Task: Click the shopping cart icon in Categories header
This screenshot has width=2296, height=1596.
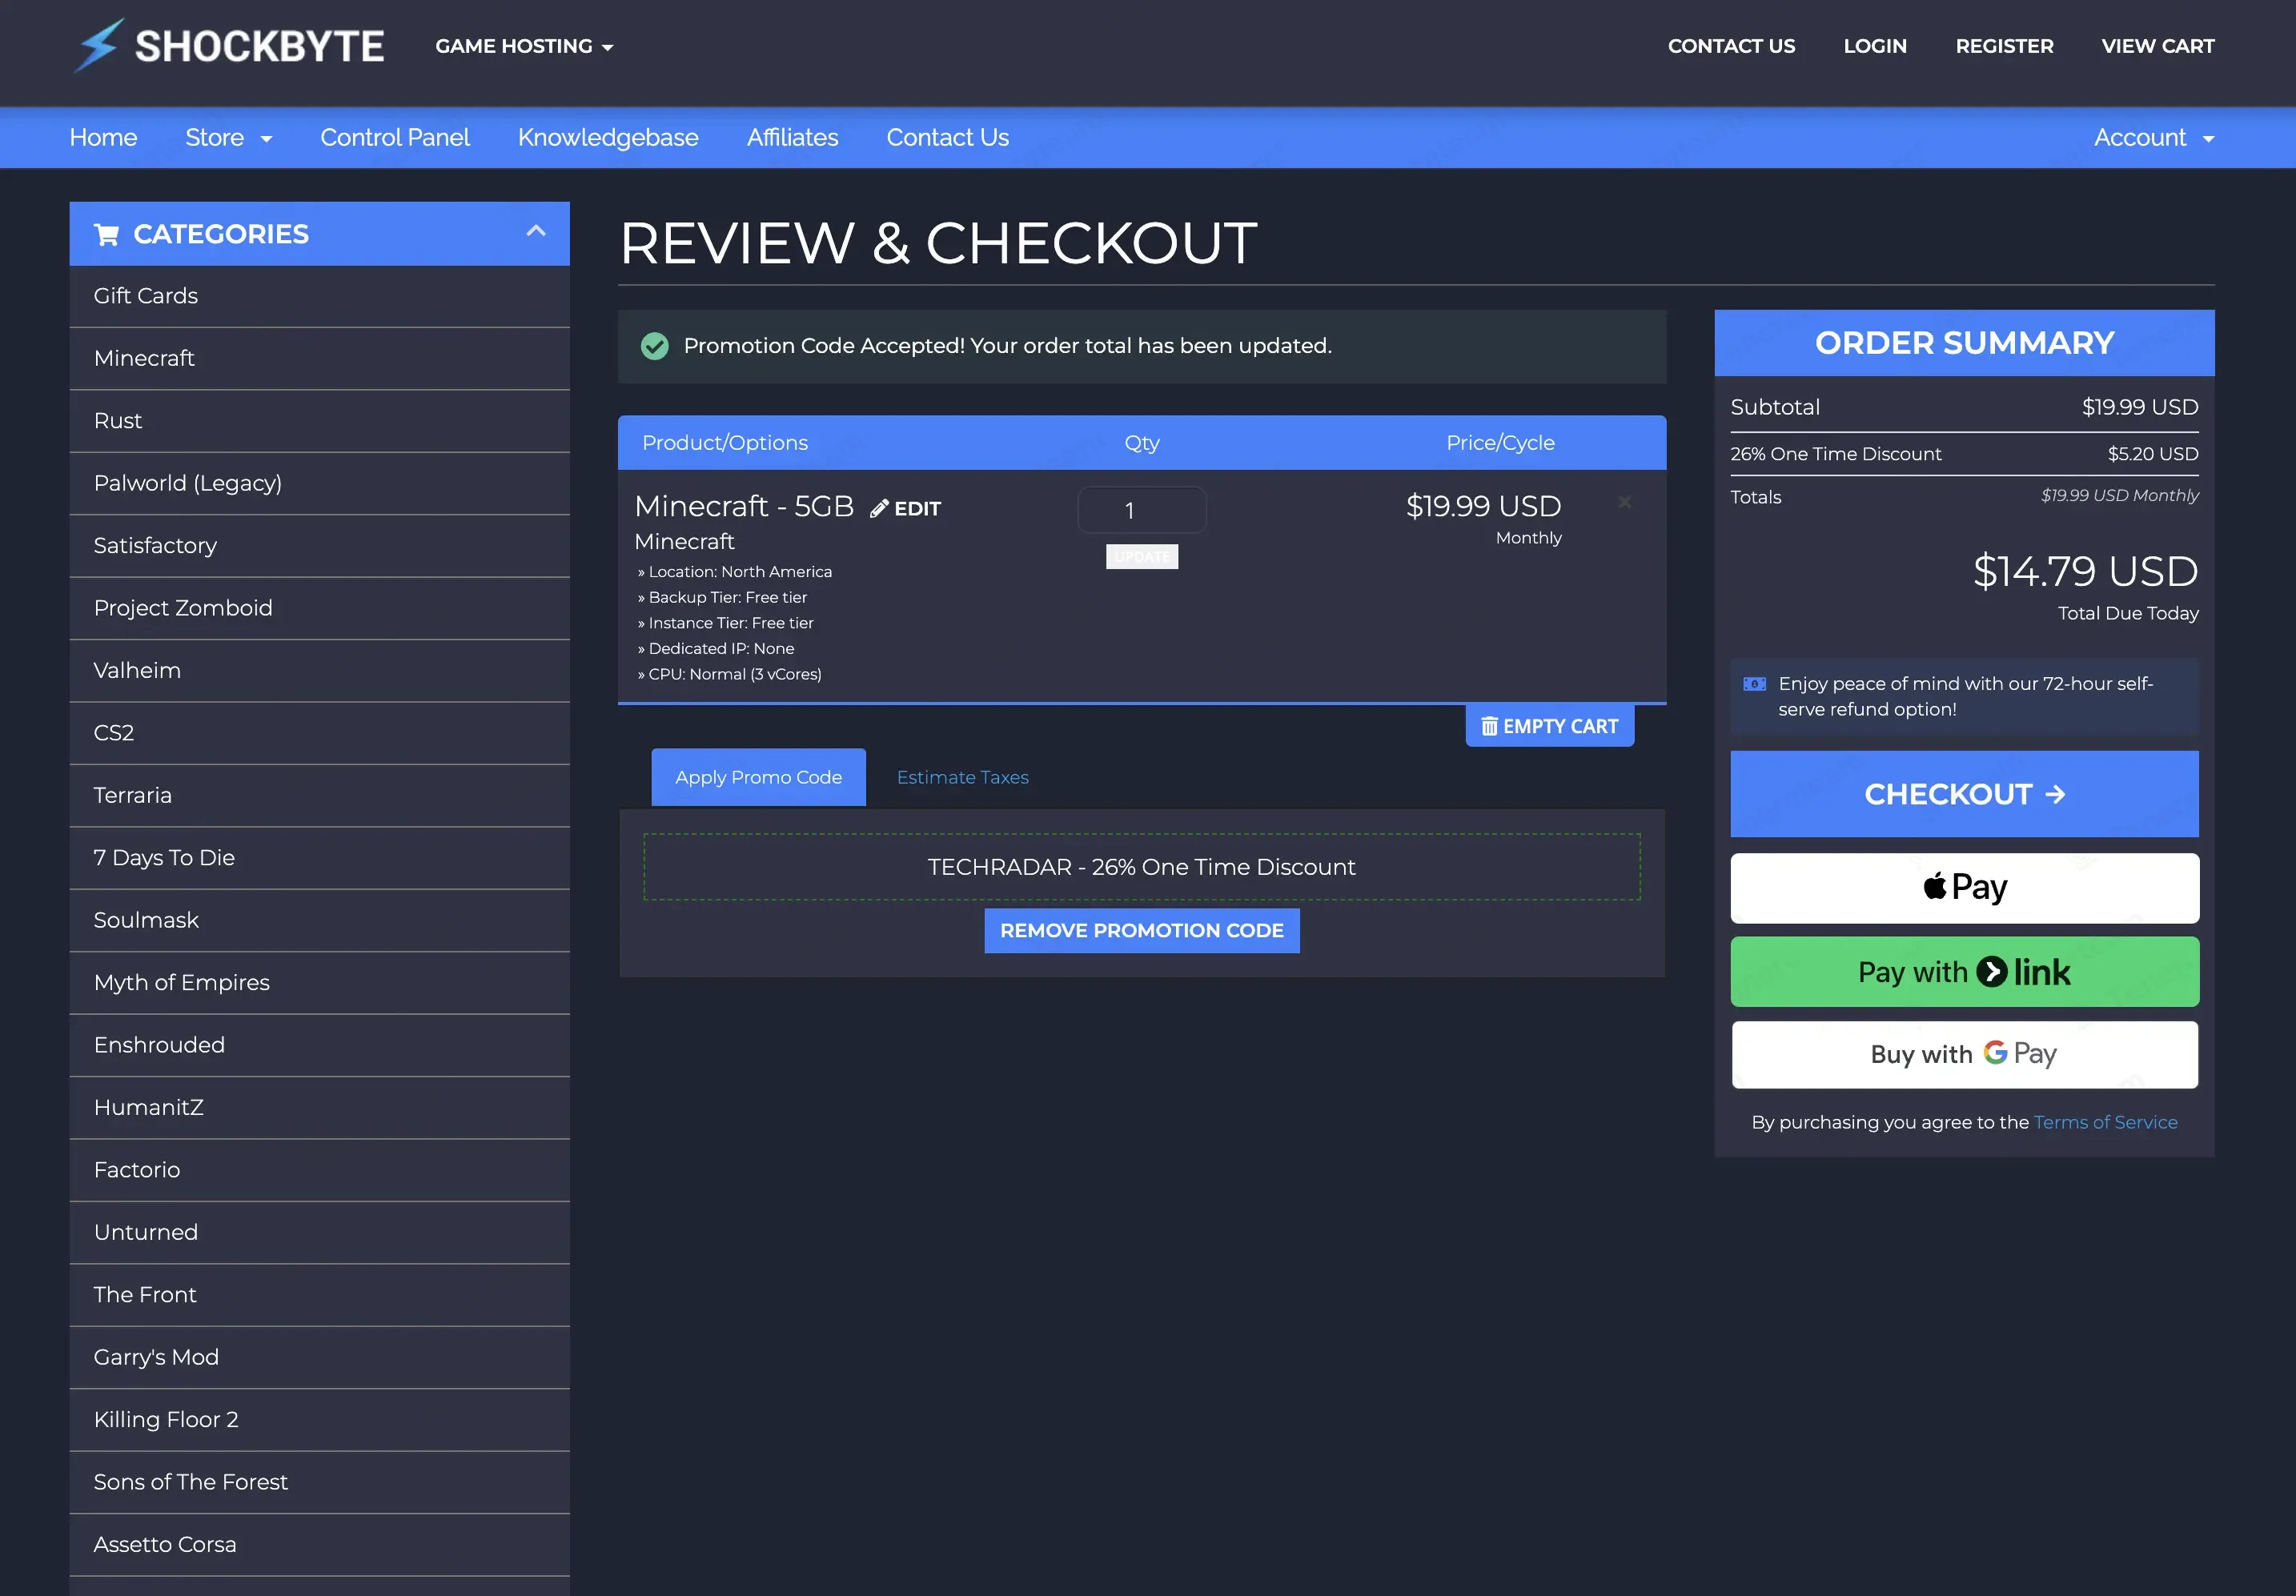Action: [106, 234]
